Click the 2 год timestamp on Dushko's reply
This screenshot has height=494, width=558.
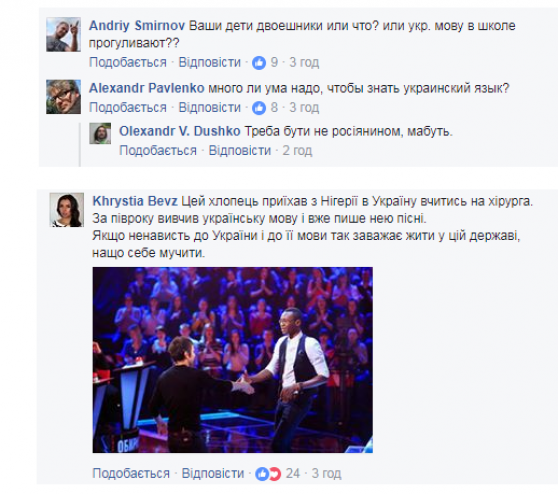click(297, 151)
